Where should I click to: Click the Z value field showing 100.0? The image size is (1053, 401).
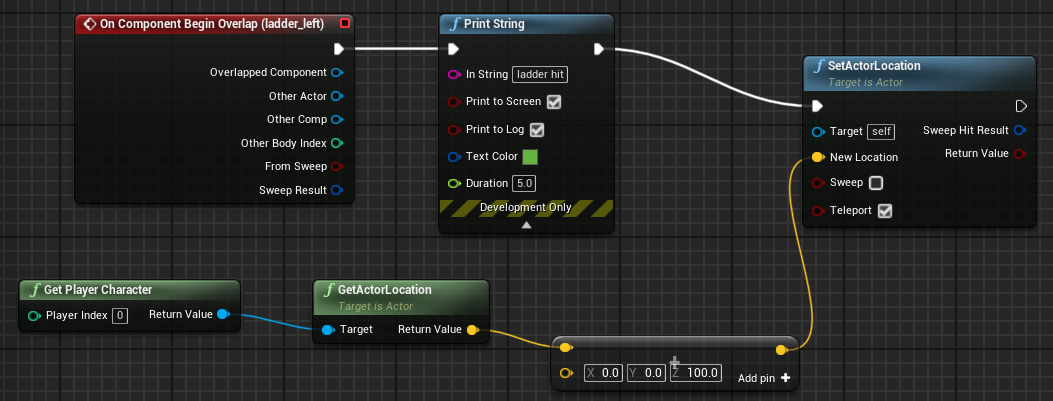[696, 373]
